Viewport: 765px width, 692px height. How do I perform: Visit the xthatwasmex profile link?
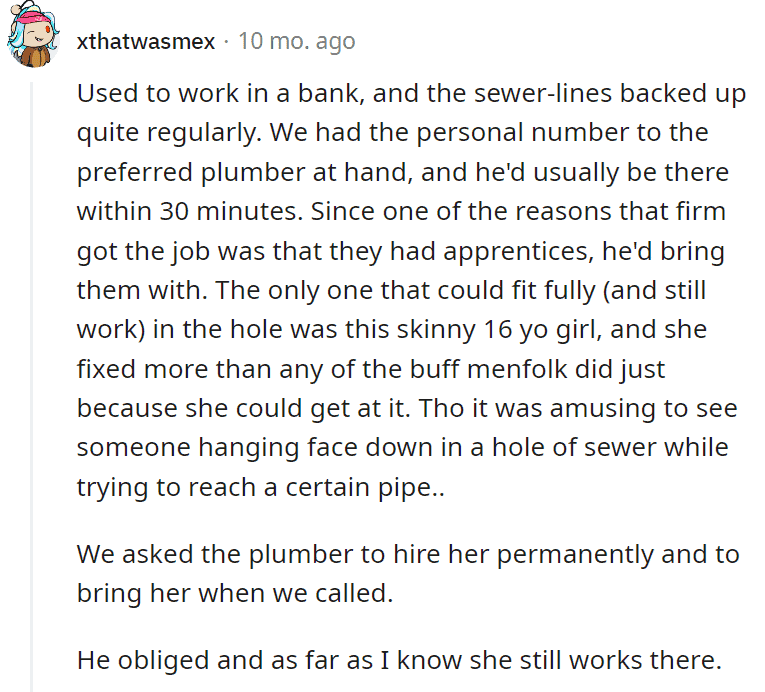(146, 41)
